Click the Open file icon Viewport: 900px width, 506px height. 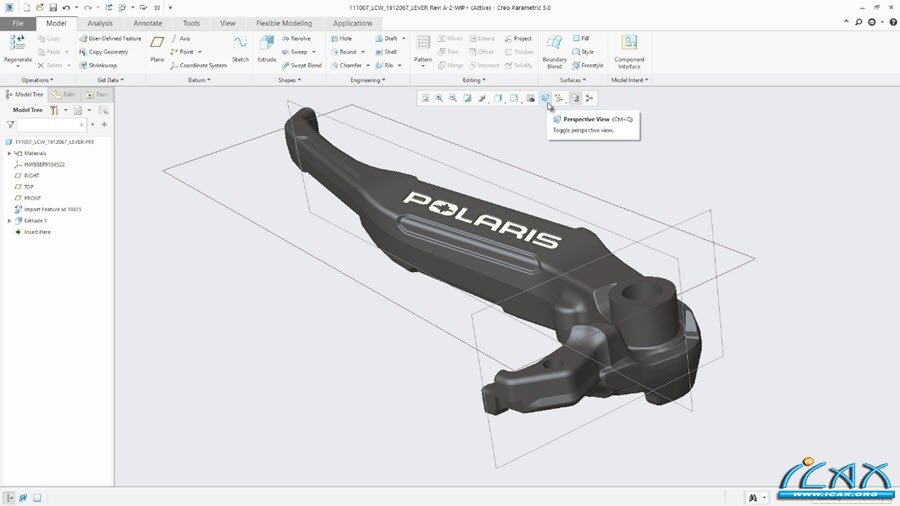point(39,7)
